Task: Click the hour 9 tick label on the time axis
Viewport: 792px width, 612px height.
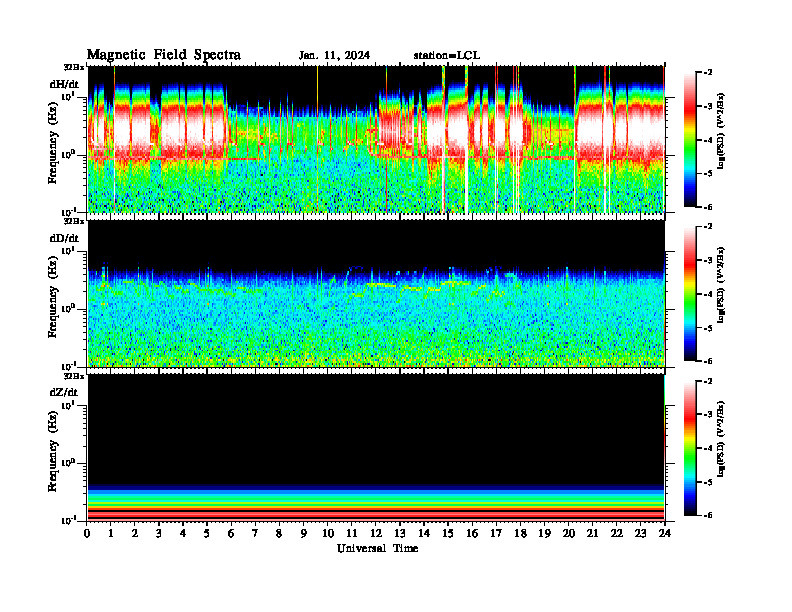Action: tap(304, 534)
